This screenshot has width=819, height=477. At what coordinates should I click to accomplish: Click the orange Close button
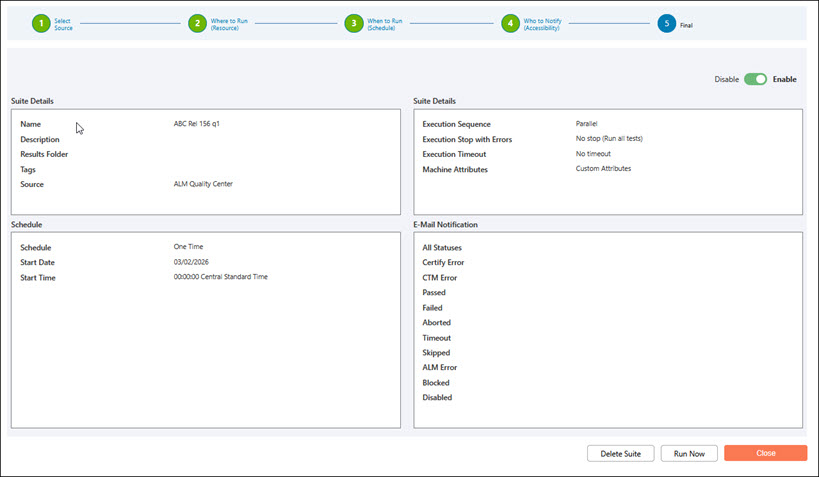point(765,453)
